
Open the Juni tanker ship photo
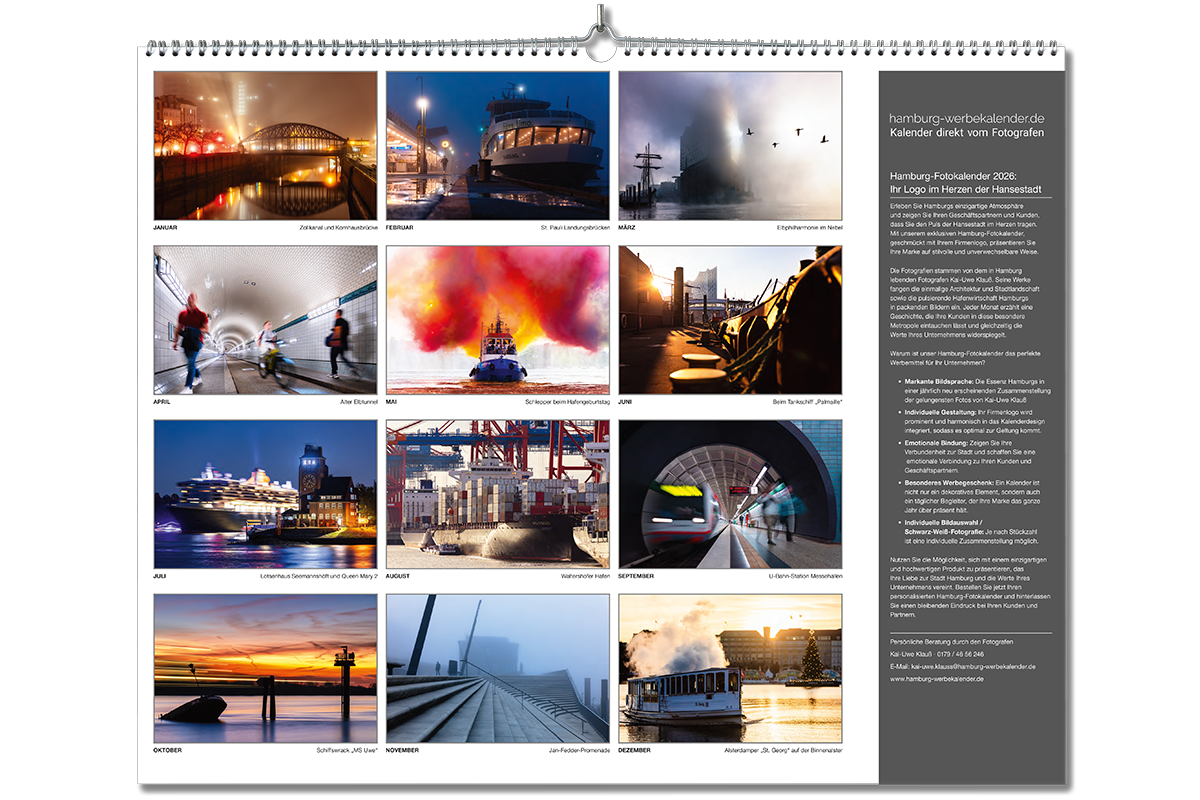coord(730,320)
